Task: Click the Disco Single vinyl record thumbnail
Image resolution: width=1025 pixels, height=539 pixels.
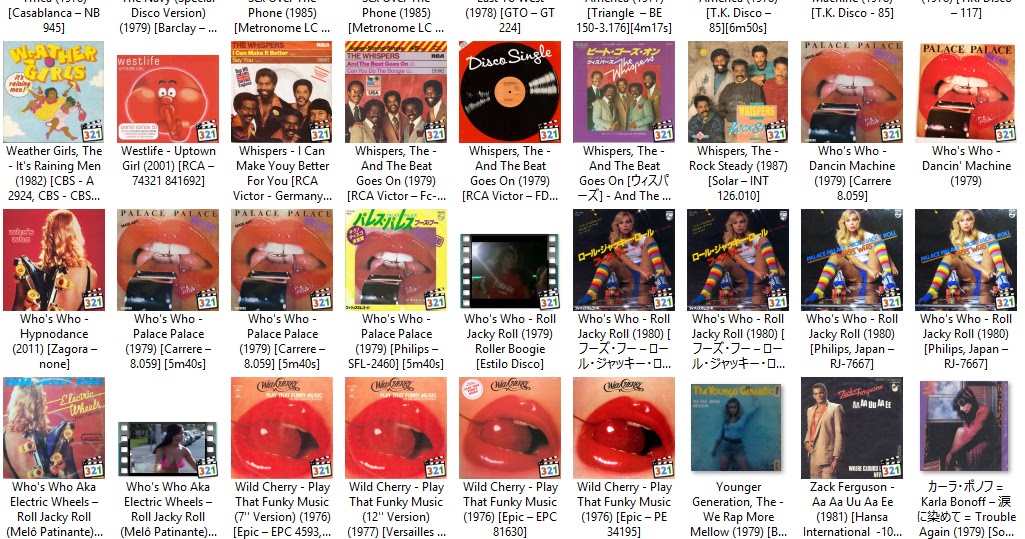Action: coord(510,91)
